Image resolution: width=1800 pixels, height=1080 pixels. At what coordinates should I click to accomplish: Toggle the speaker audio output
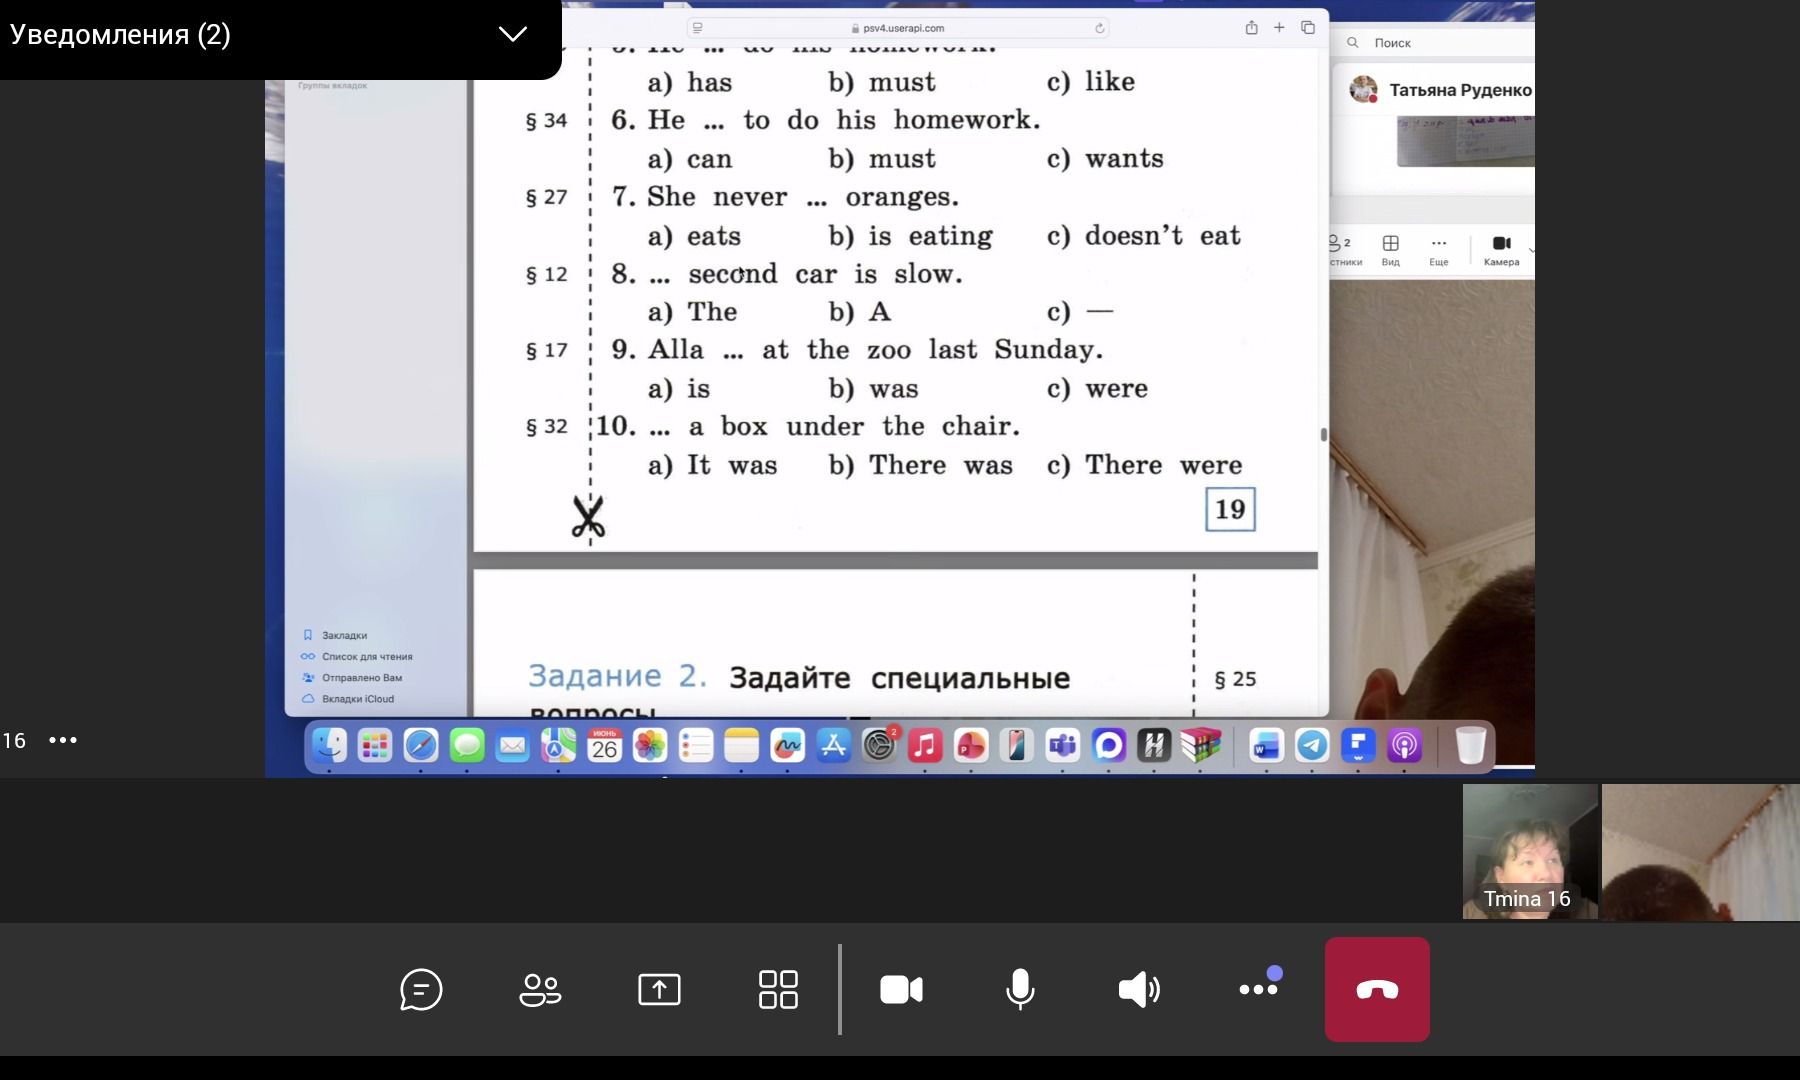tap(1139, 990)
